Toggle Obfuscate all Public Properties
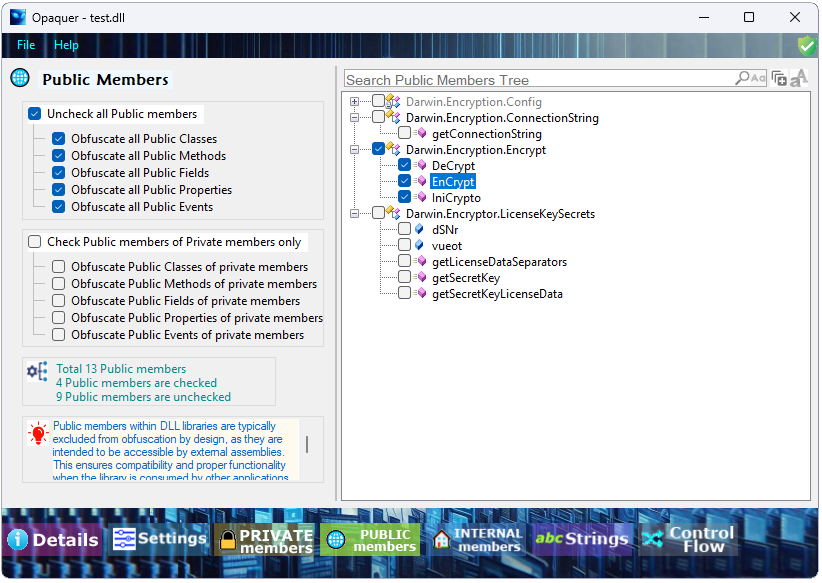Screen dimensions: 822x583 [x=58, y=190]
